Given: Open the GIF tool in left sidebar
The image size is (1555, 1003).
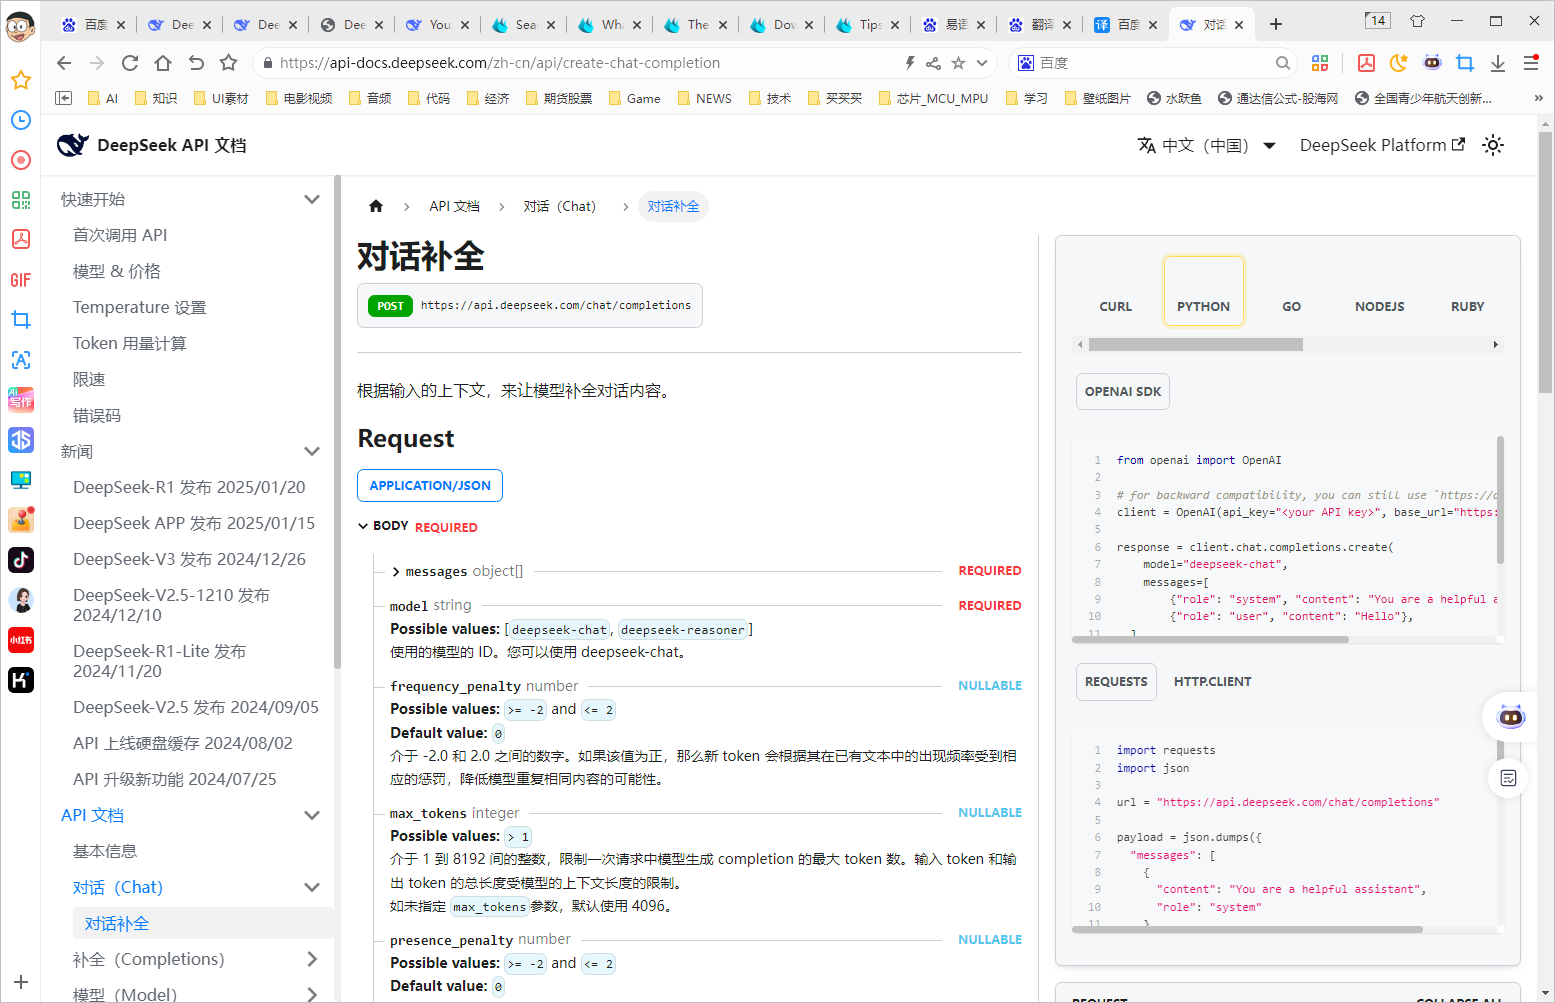Looking at the screenshot, I should pyautogui.click(x=21, y=280).
